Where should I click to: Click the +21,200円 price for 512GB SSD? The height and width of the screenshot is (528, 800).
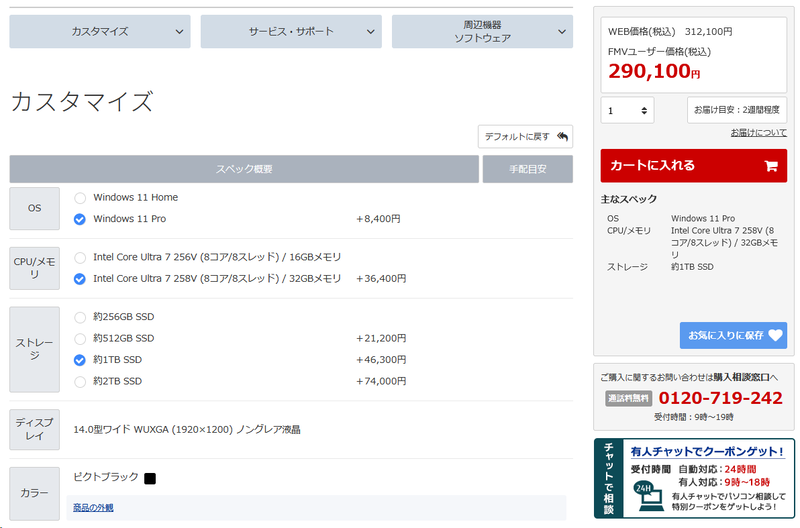381,338
